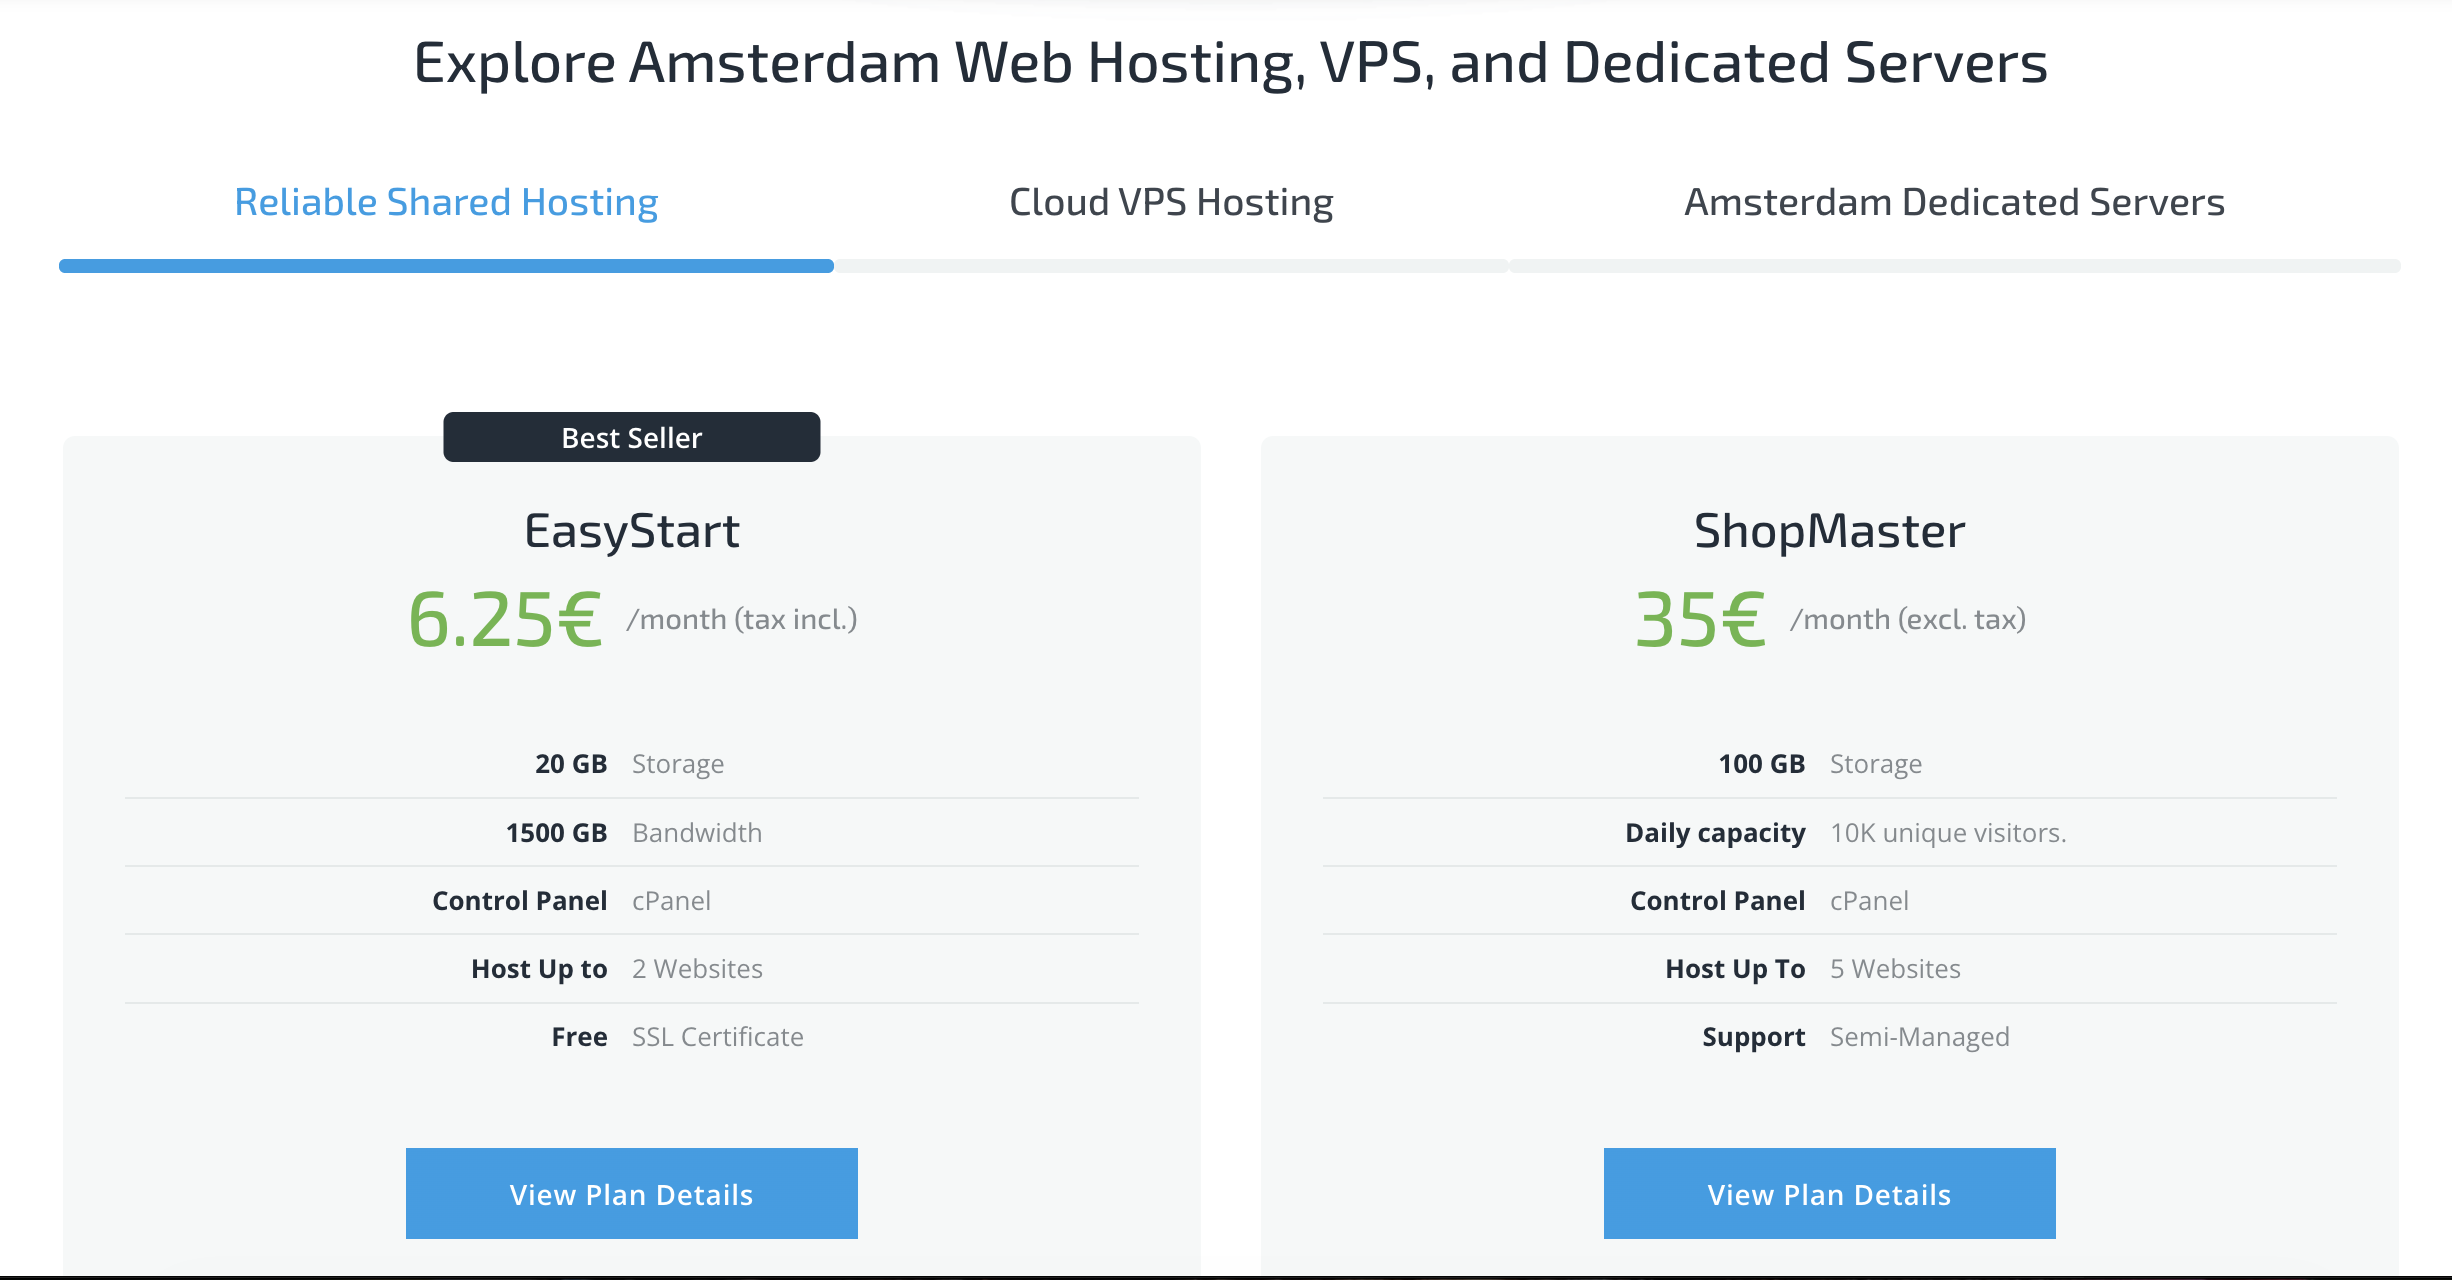The width and height of the screenshot is (2452, 1280).
Task: Select the Free SSL Certificate row
Action: click(x=631, y=1036)
